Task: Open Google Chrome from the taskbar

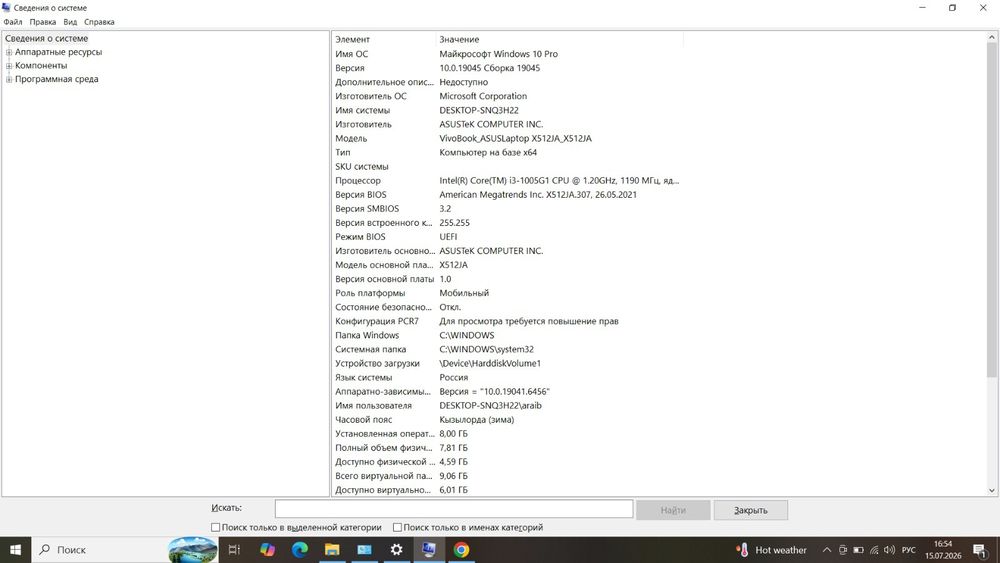Action: (461, 550)
